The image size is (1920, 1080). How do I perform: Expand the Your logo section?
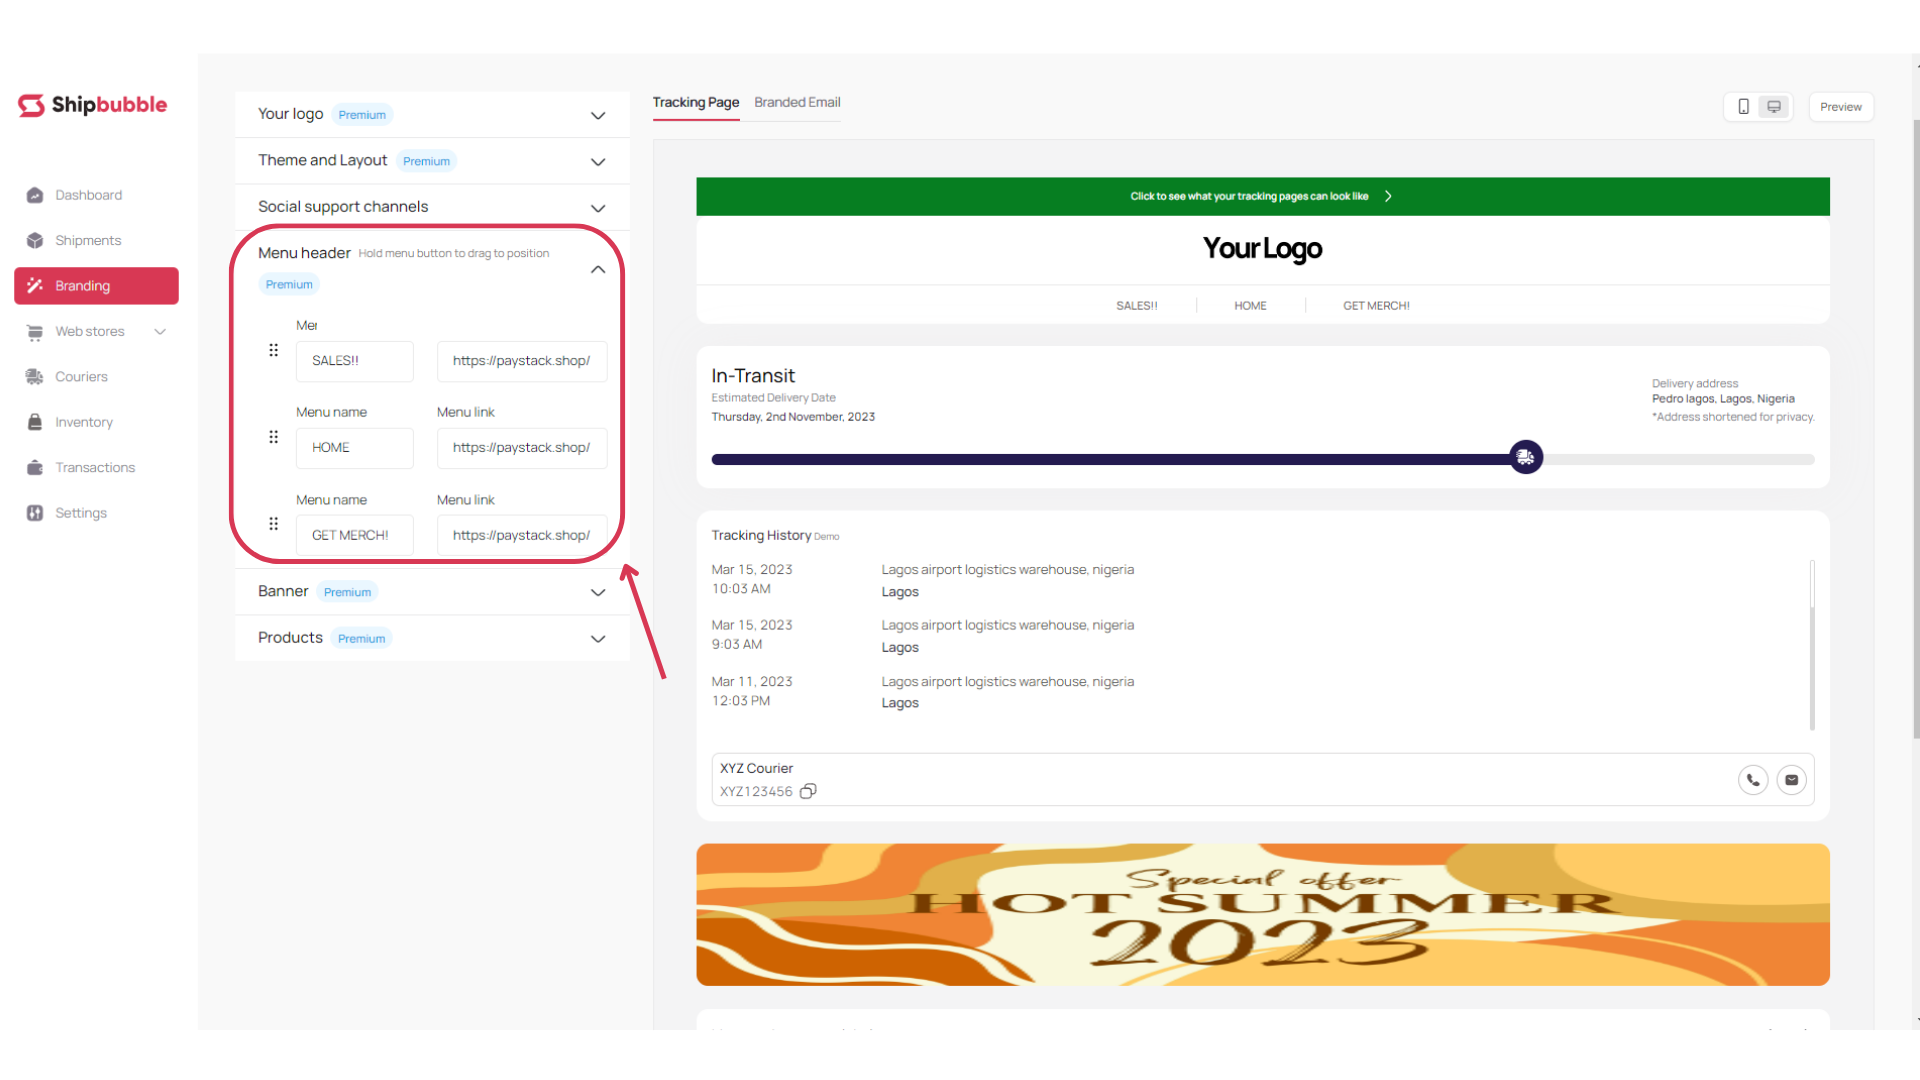click(598, 115)
